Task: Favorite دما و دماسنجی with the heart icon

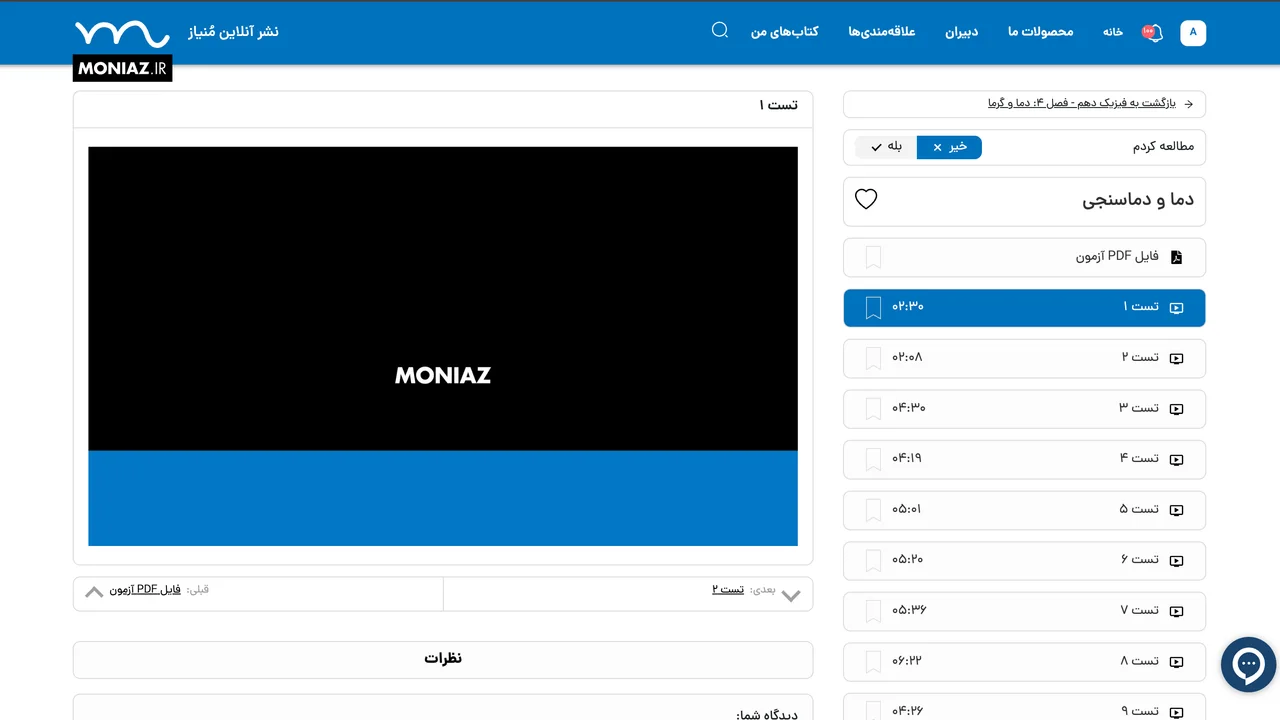Action: point(866,199)
